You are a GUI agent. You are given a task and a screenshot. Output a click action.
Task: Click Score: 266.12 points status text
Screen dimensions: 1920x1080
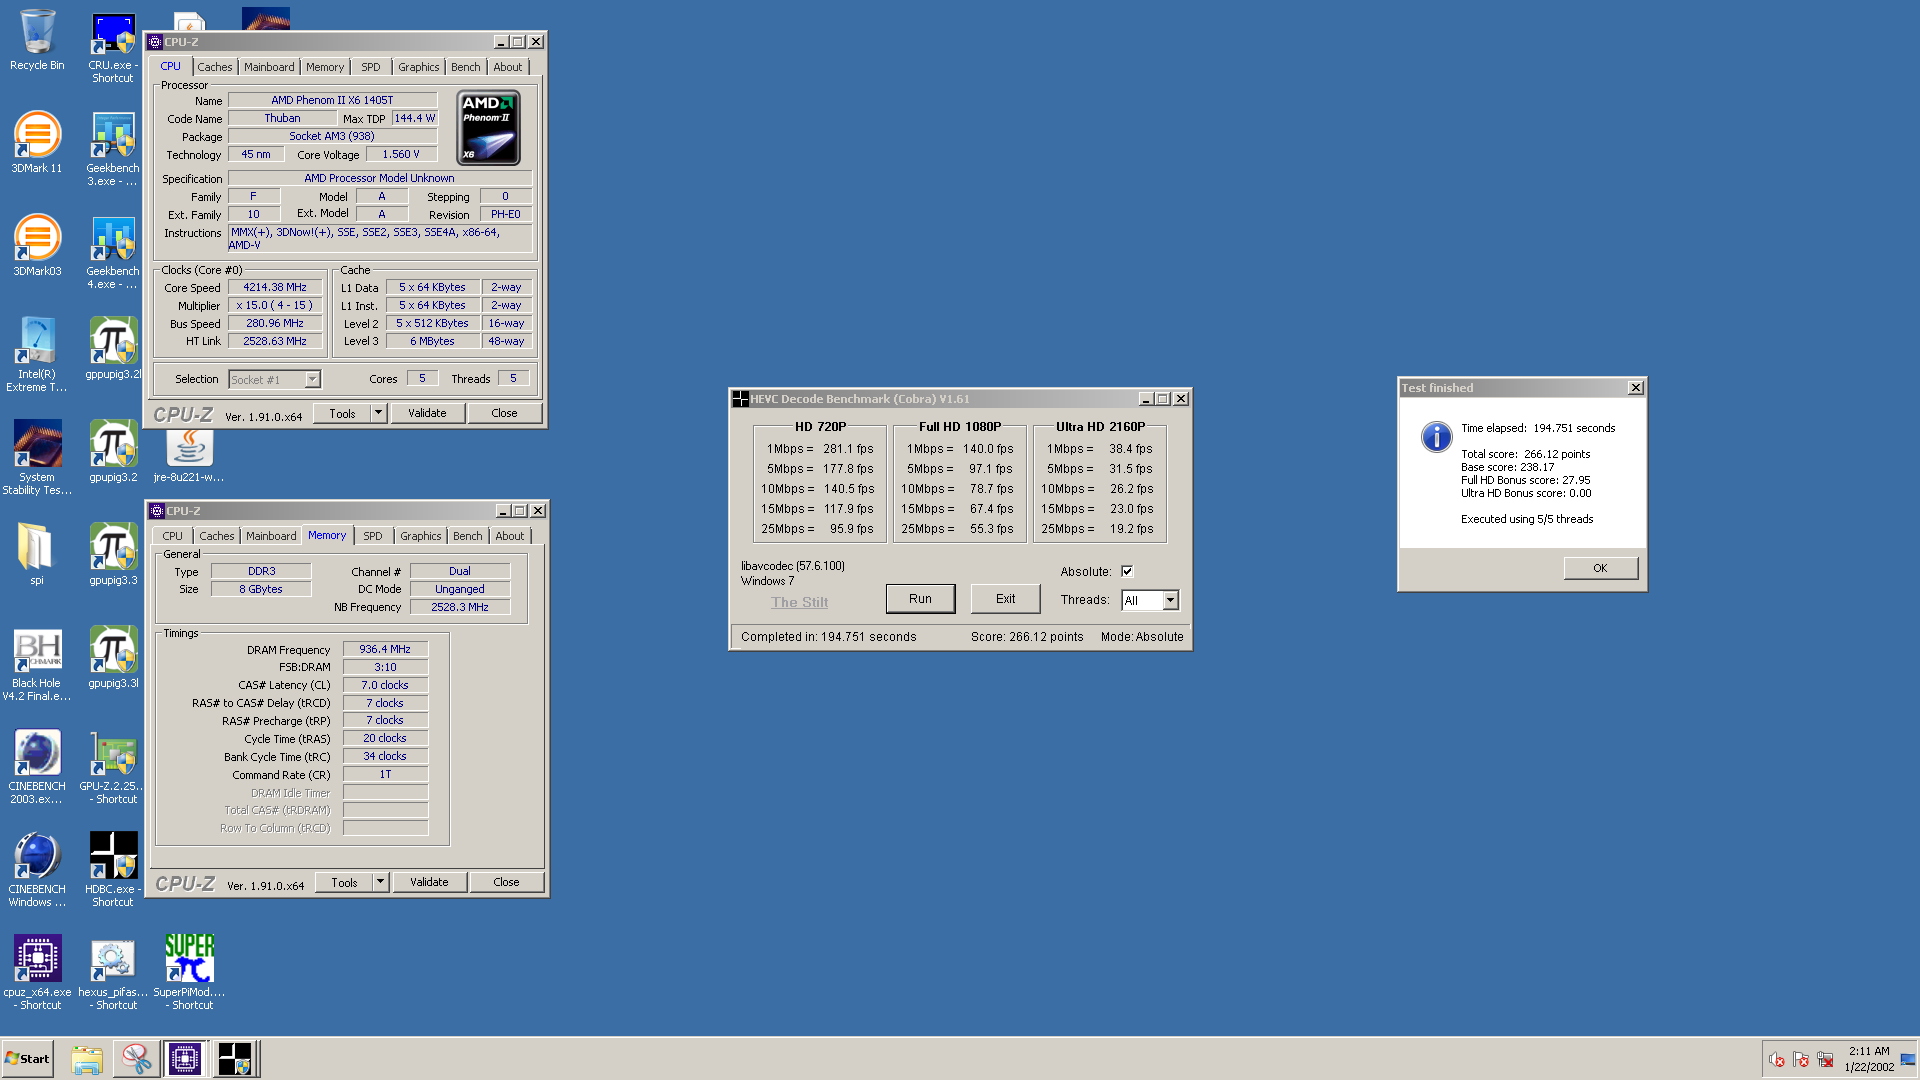[1026, 637]
